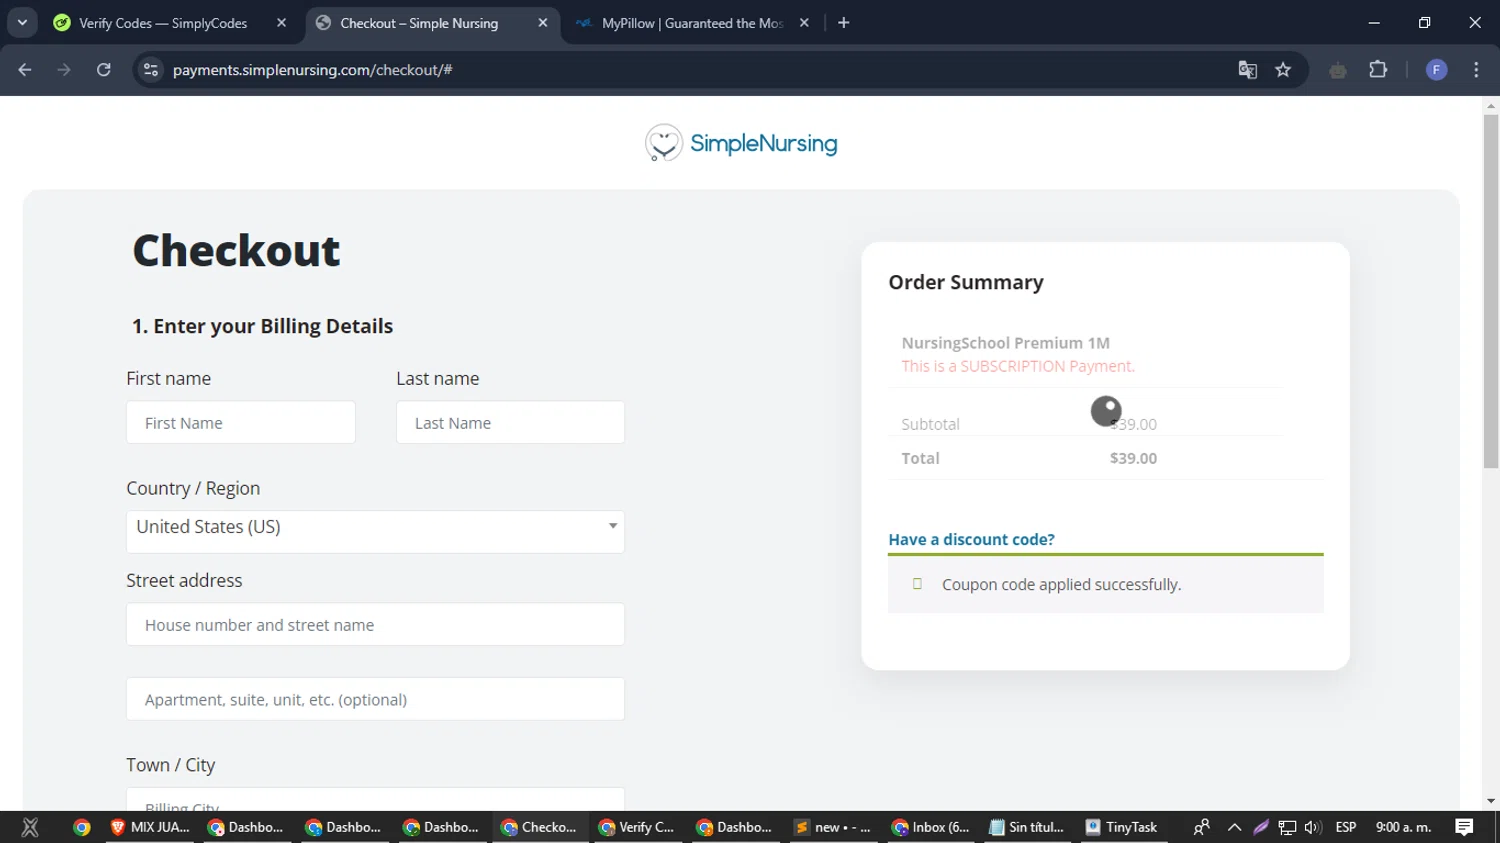Click the ESP language indicator

tap(1346, 827)
